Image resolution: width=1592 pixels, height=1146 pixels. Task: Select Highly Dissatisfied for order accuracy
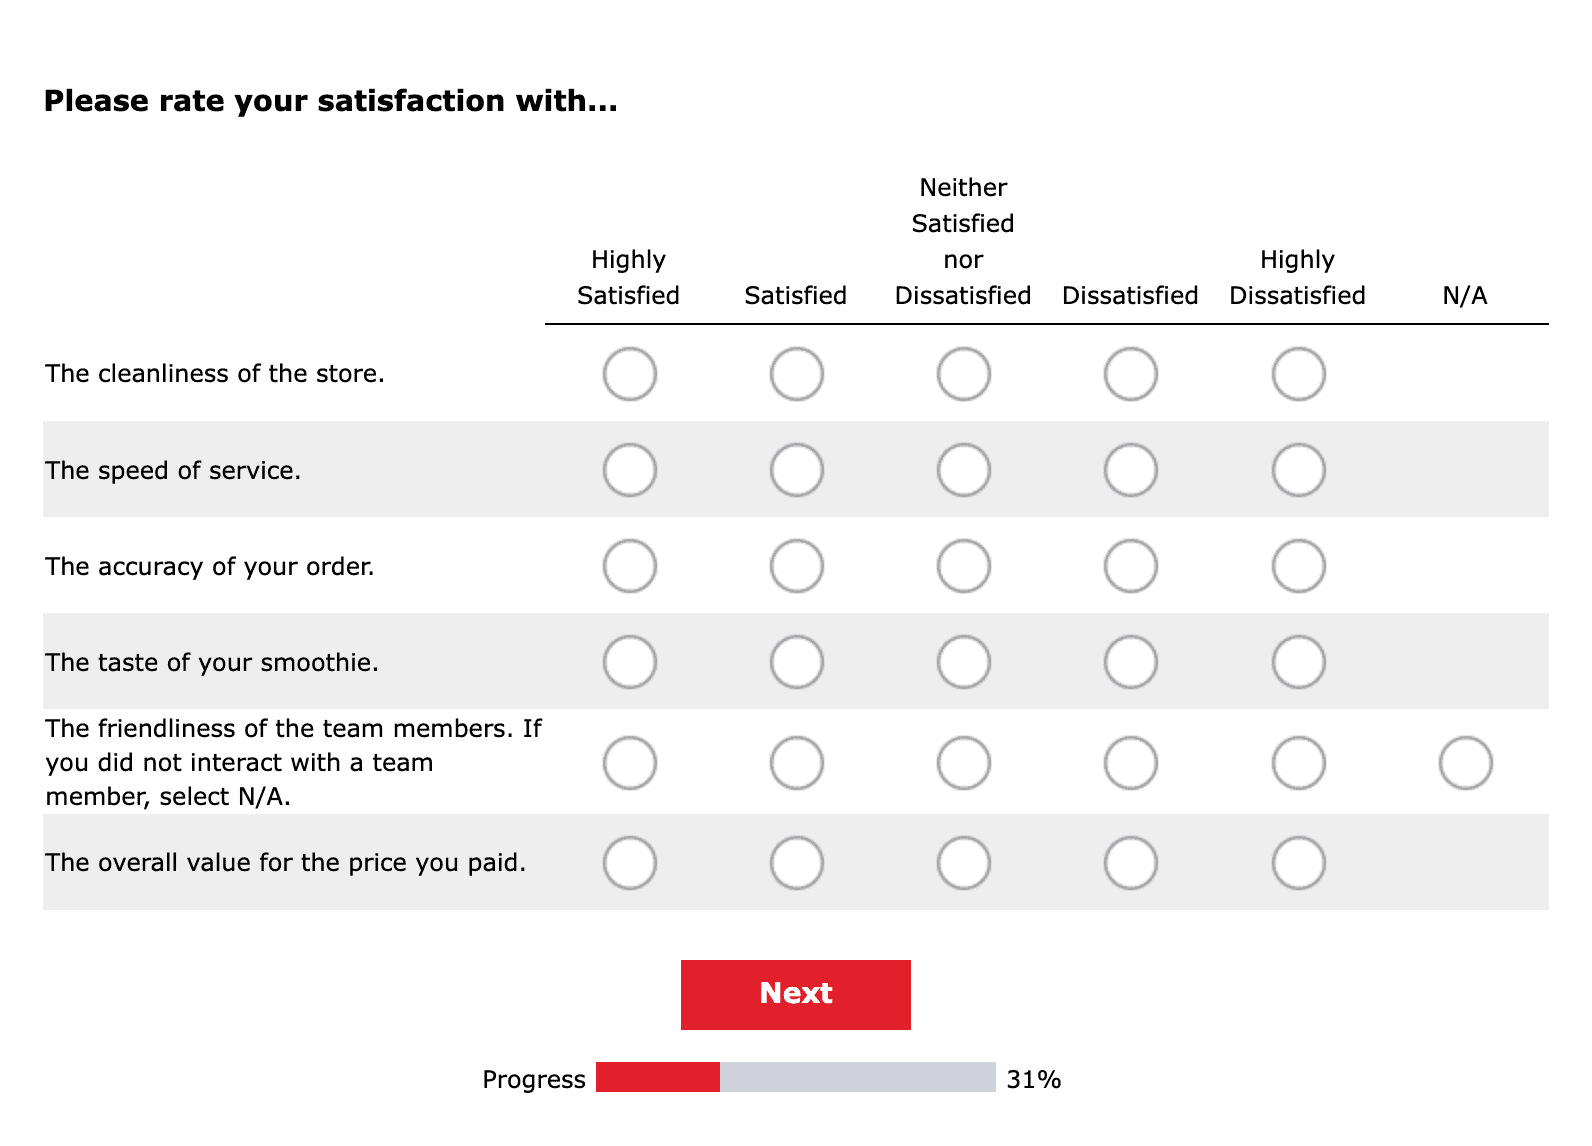(1298, 566)
